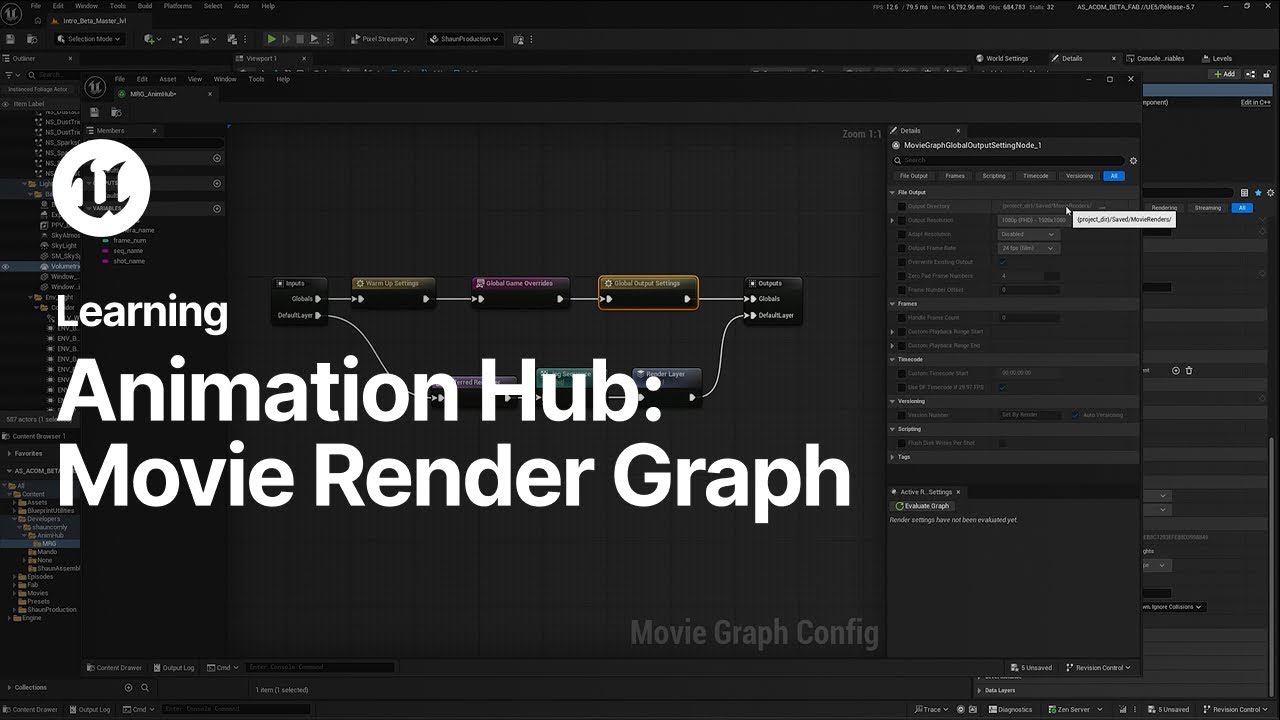This screenshot has width=1280, height=720.
Task: Click the Versioning filter in the Details panel
Action: (x=1079, y=176)
